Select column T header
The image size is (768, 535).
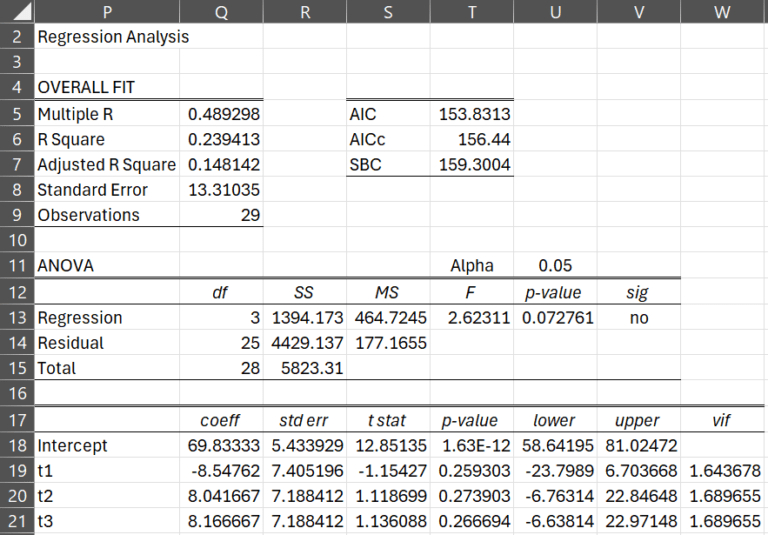point(472,11)
